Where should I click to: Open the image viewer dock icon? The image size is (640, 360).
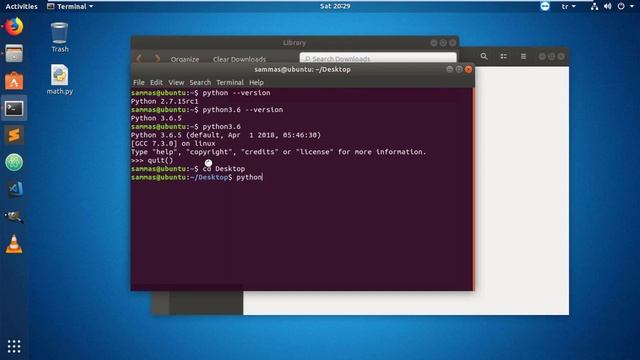(x=14, y=217)
